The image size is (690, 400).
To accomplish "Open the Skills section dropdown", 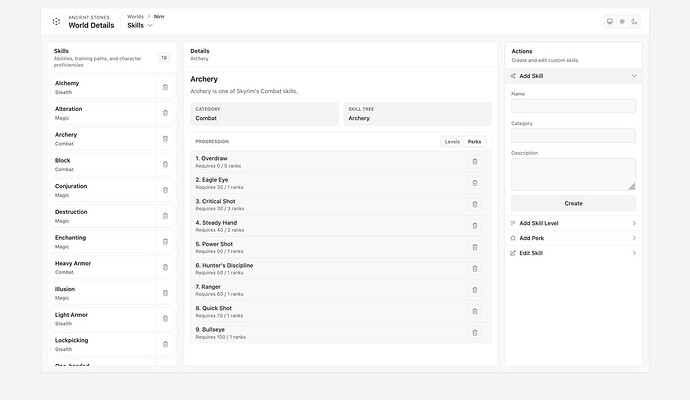I will [140, 26].
